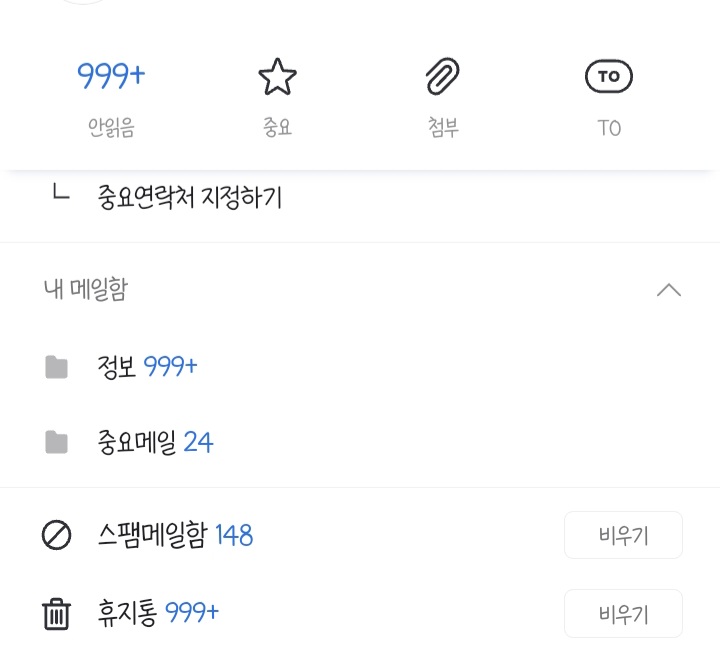Viewport: 720px width, 652px height.
Task: Select the 첨부 filter label
Action: 443,128
